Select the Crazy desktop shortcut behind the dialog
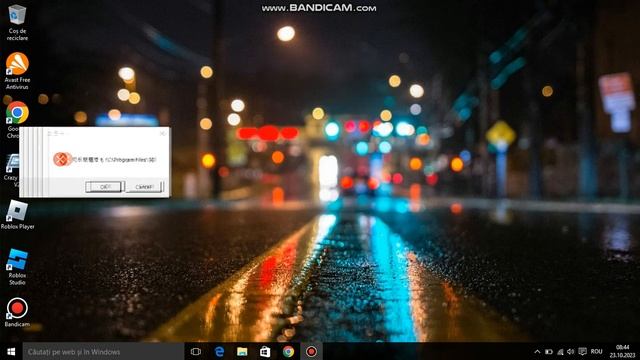Screen dimensions: 640x360 (11, 169)
